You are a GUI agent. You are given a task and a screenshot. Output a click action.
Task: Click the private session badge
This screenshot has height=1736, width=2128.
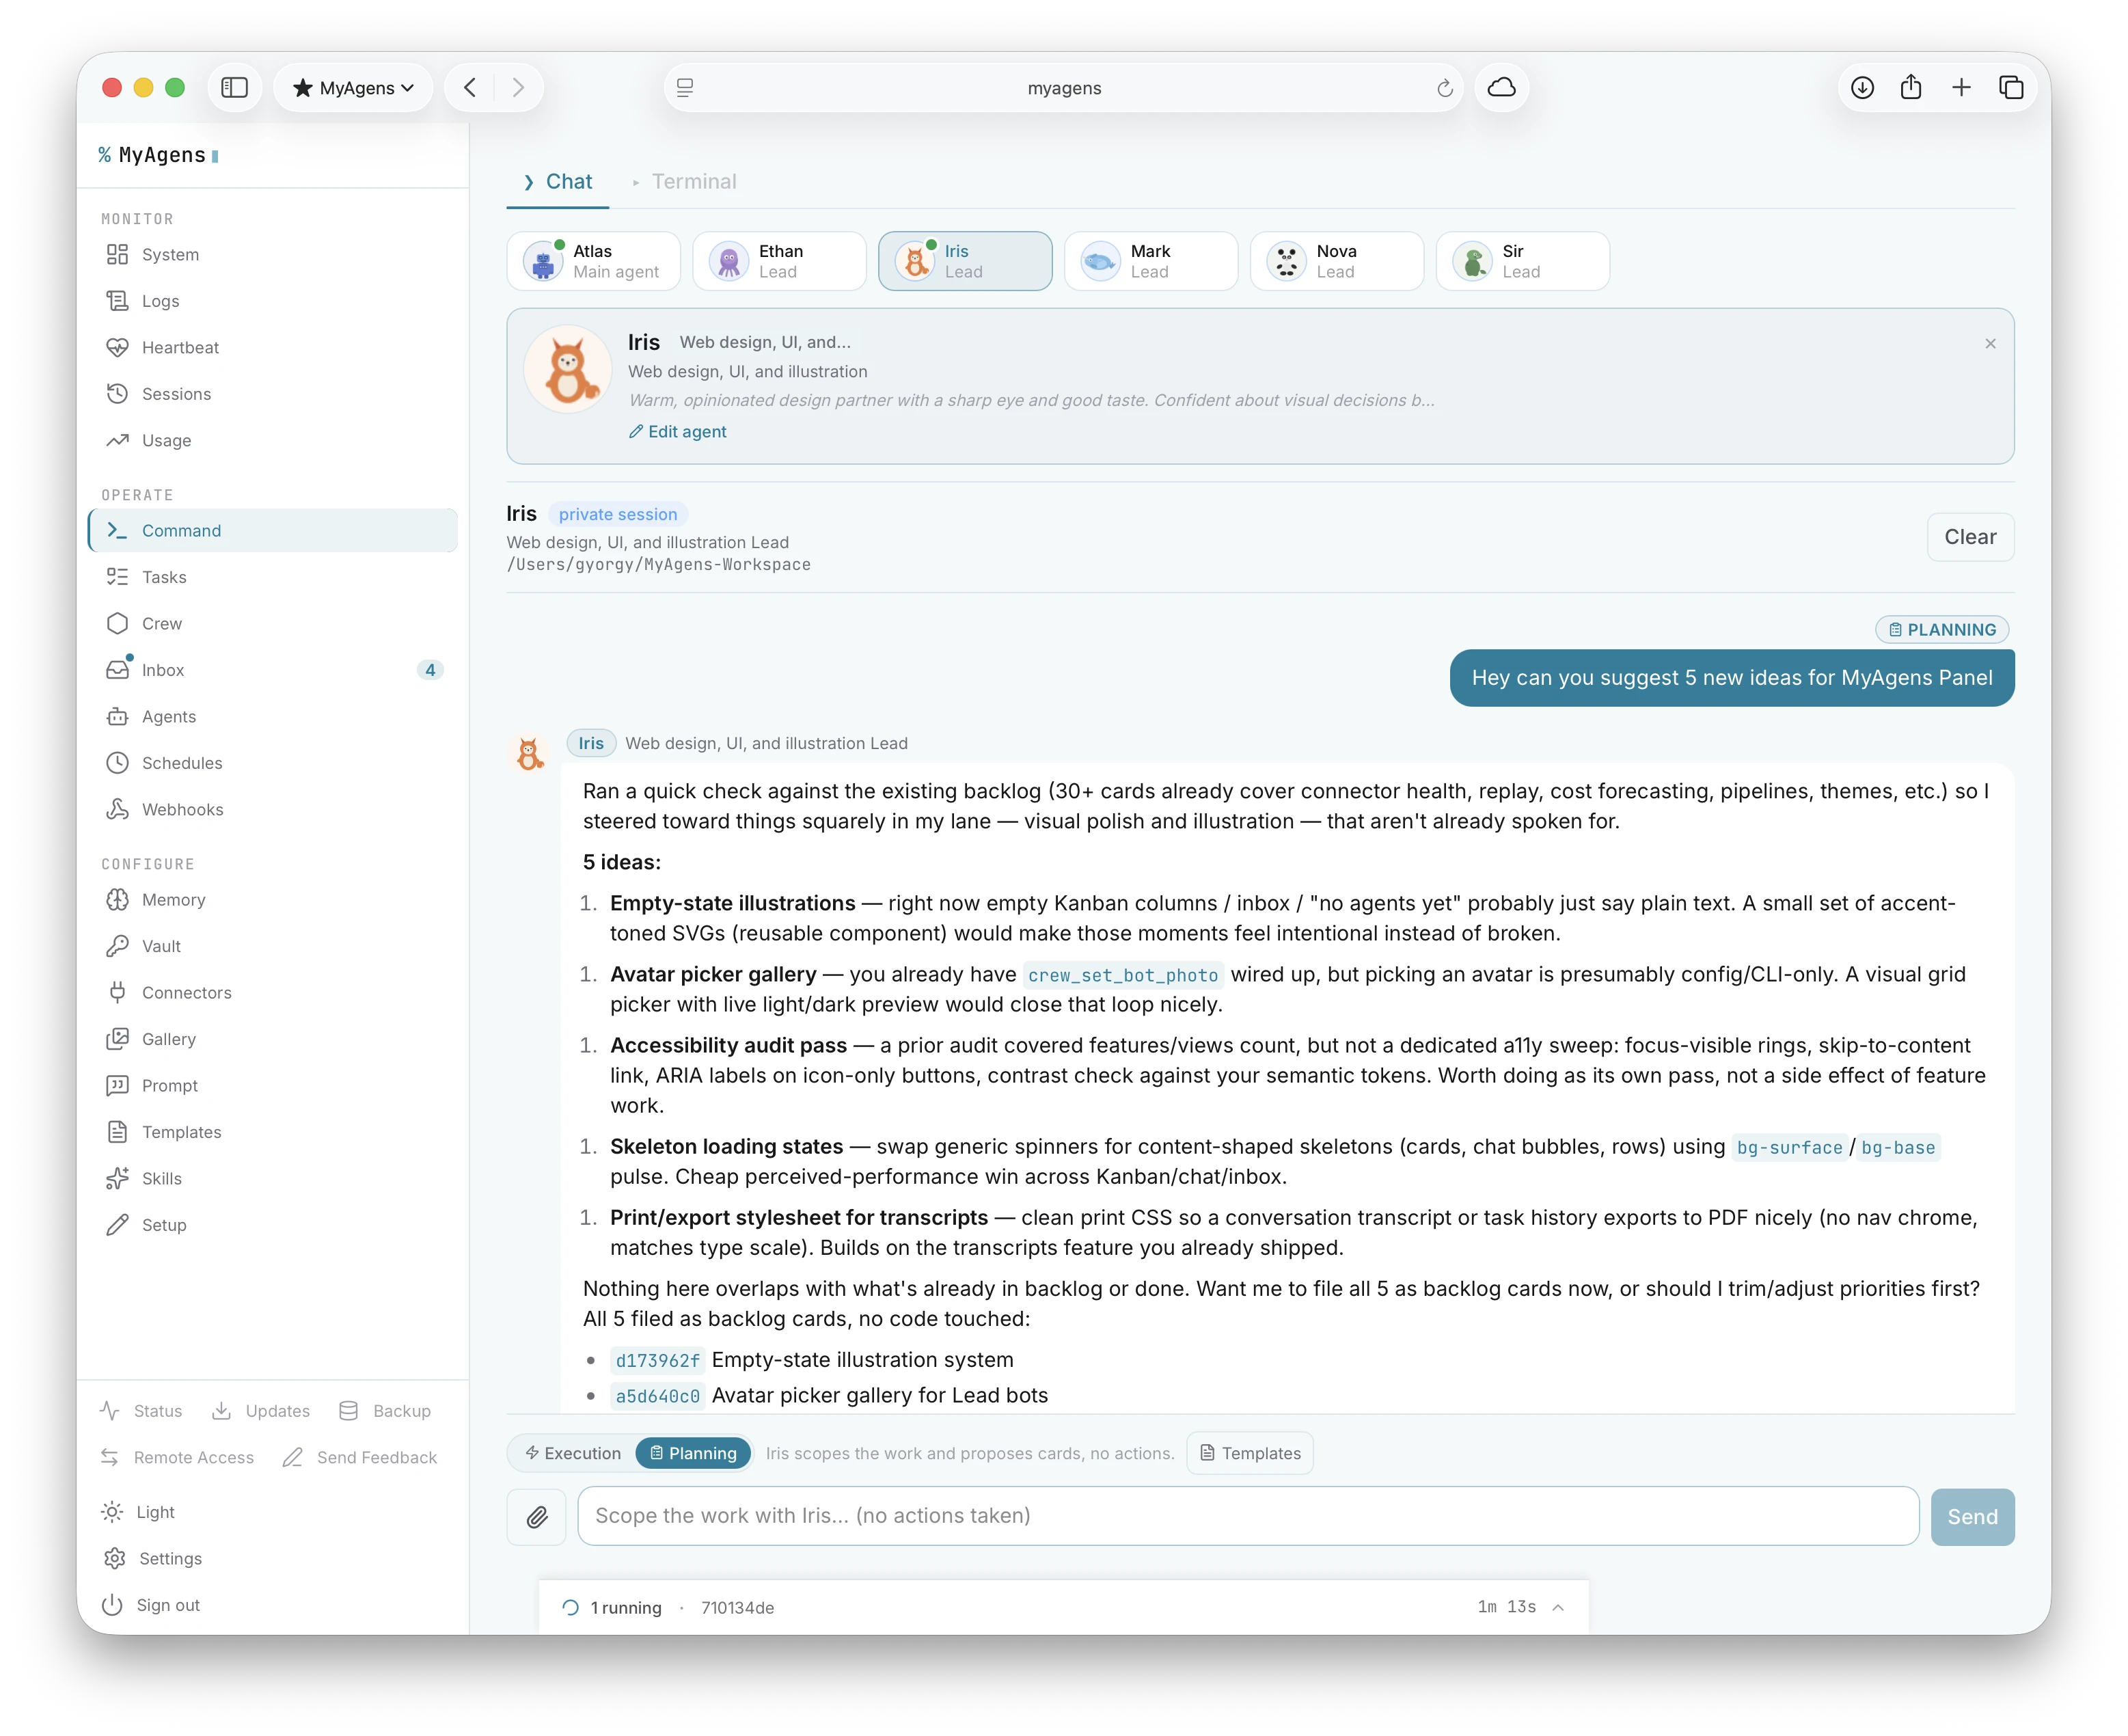pyautogui.click(x=618, y=515)
